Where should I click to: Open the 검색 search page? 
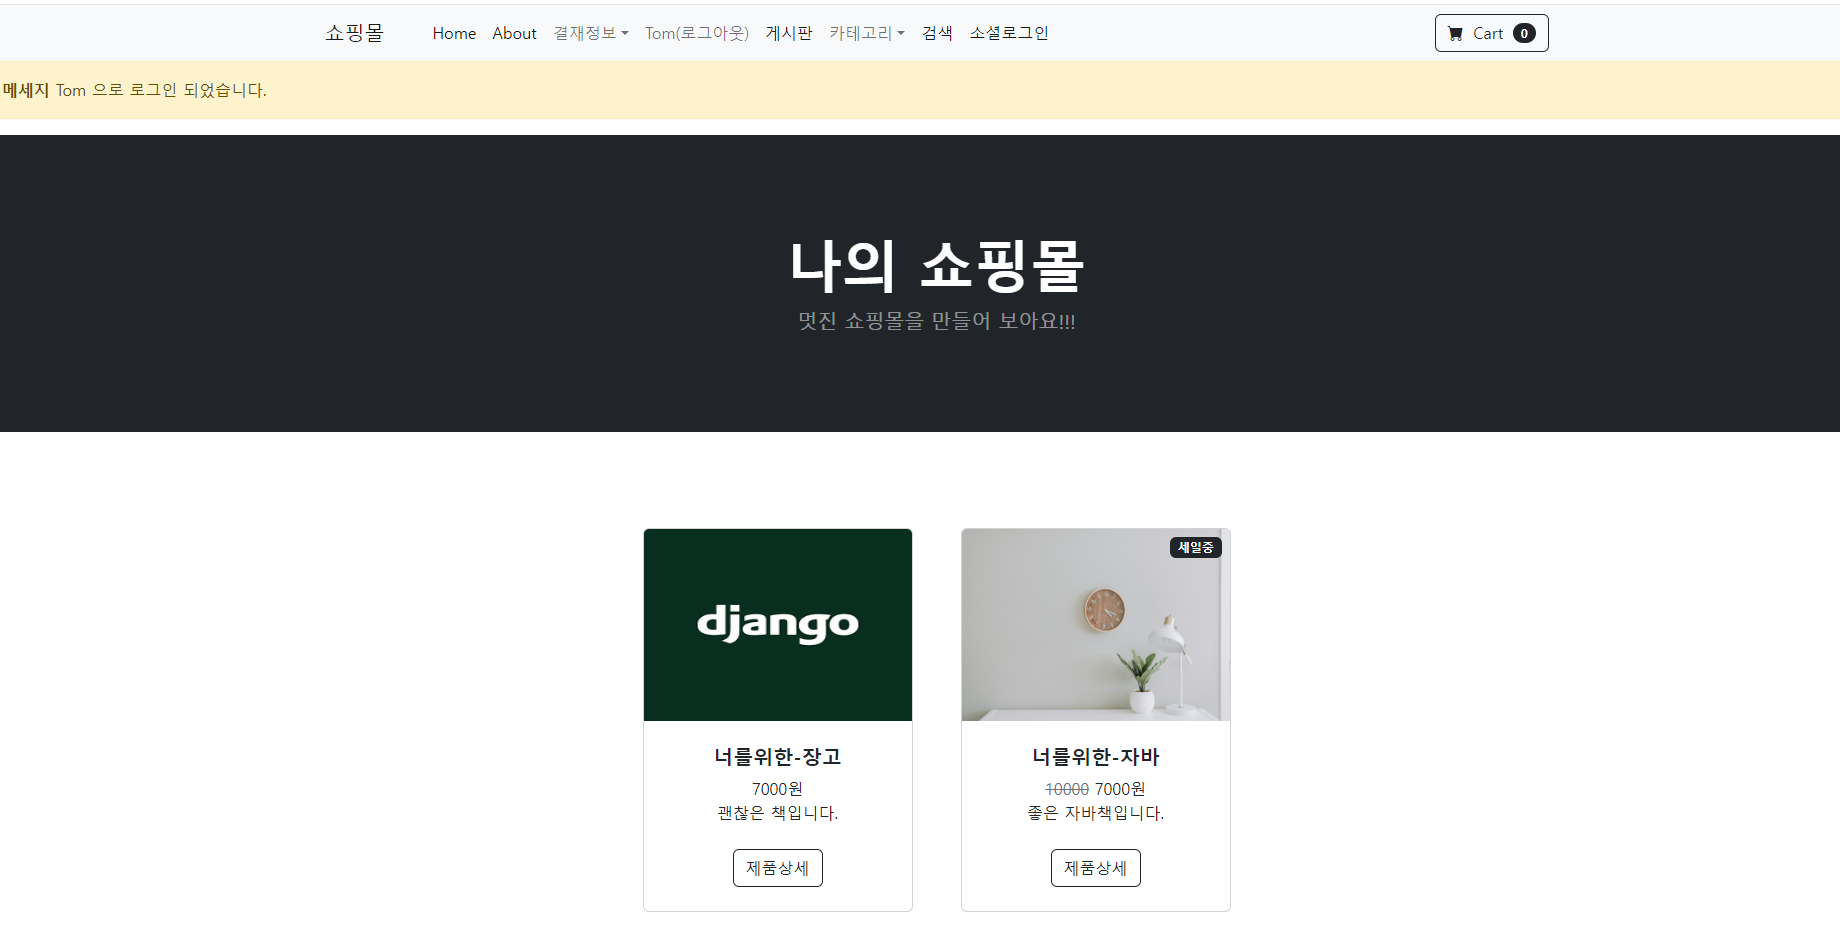coord(937,33)
